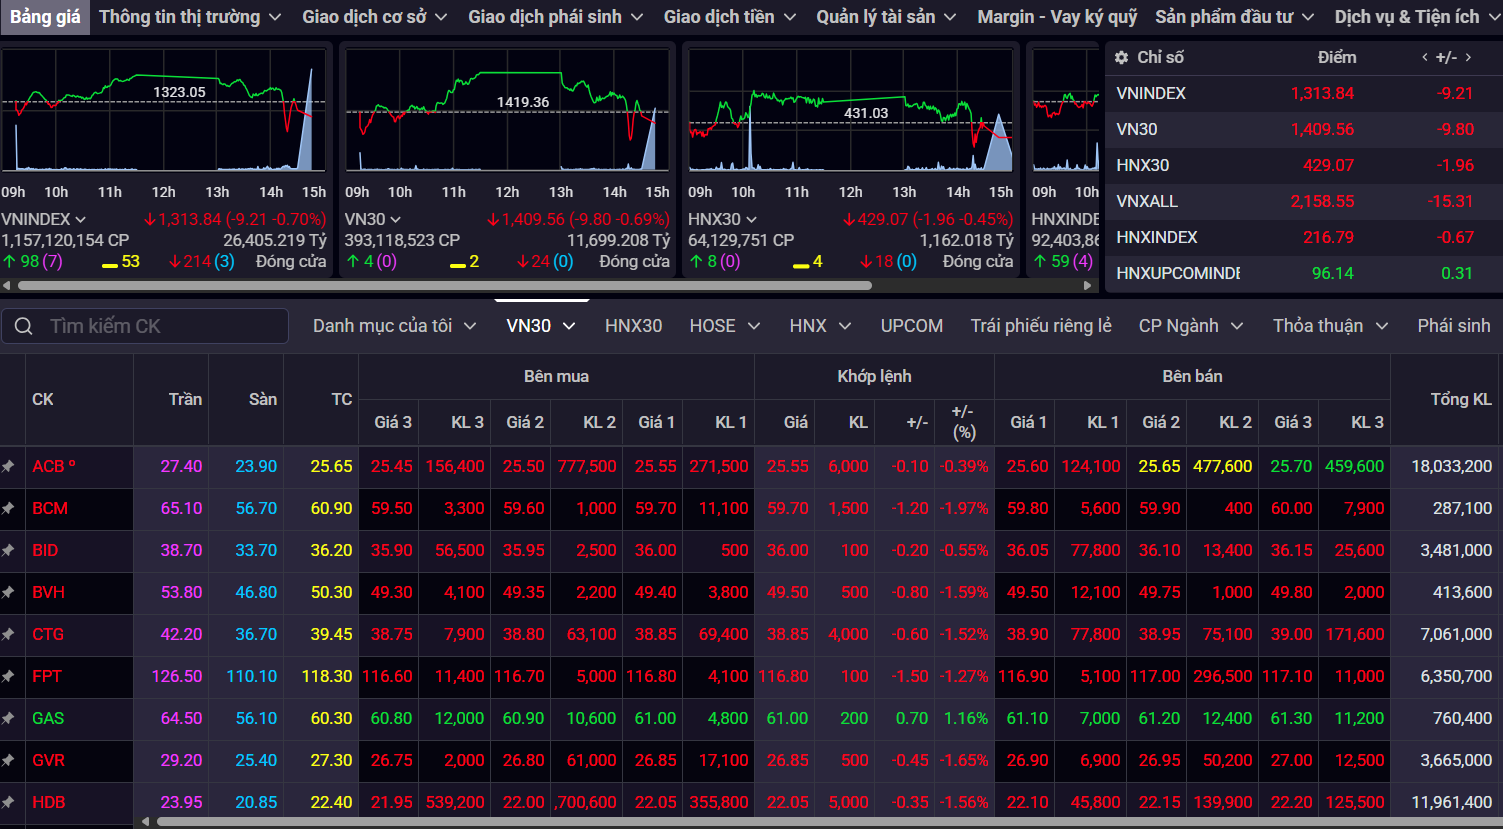Open Thỏa thuận dropdown

click(x=1330, y=326)
